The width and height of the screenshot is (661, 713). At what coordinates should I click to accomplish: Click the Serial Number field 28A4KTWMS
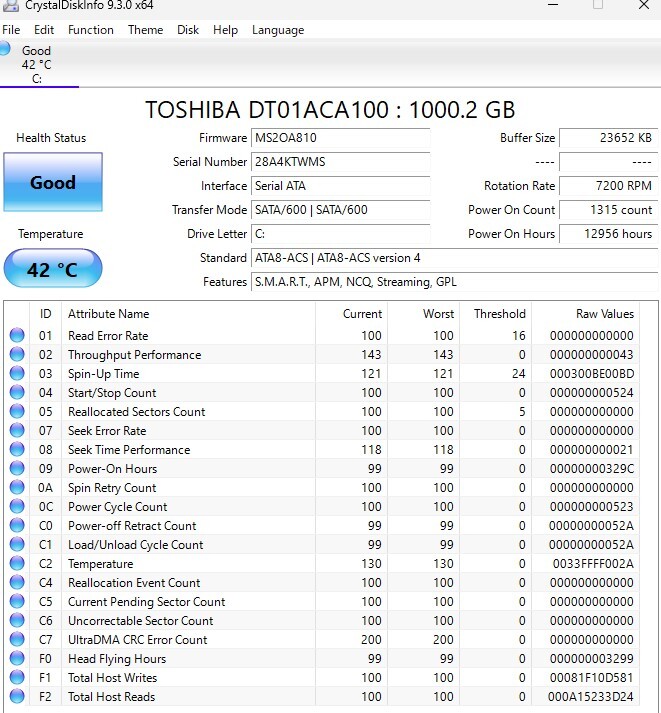(x=340, y=162)
